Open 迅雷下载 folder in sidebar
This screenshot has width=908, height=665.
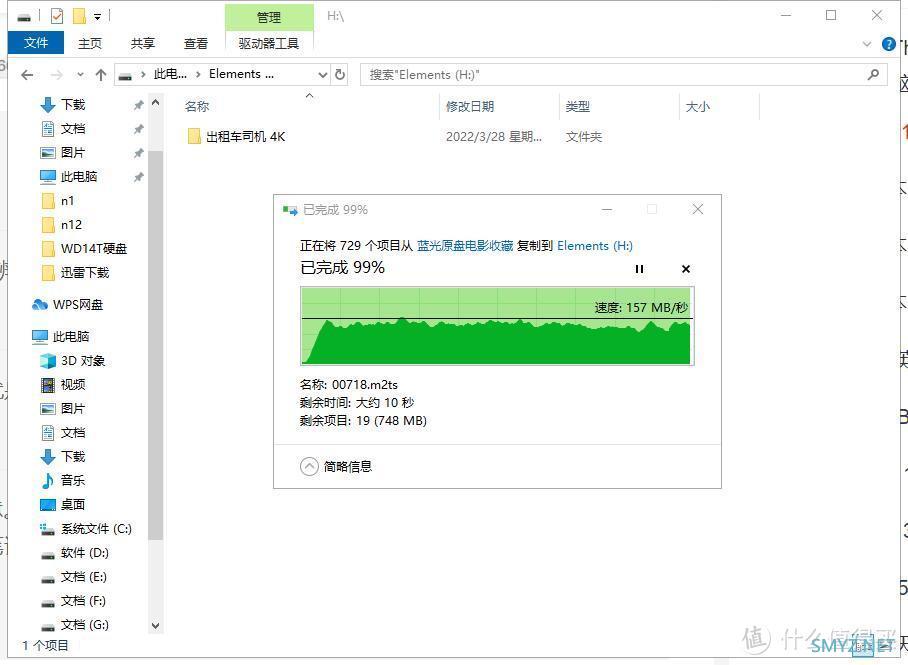click(x=85, y=273)
